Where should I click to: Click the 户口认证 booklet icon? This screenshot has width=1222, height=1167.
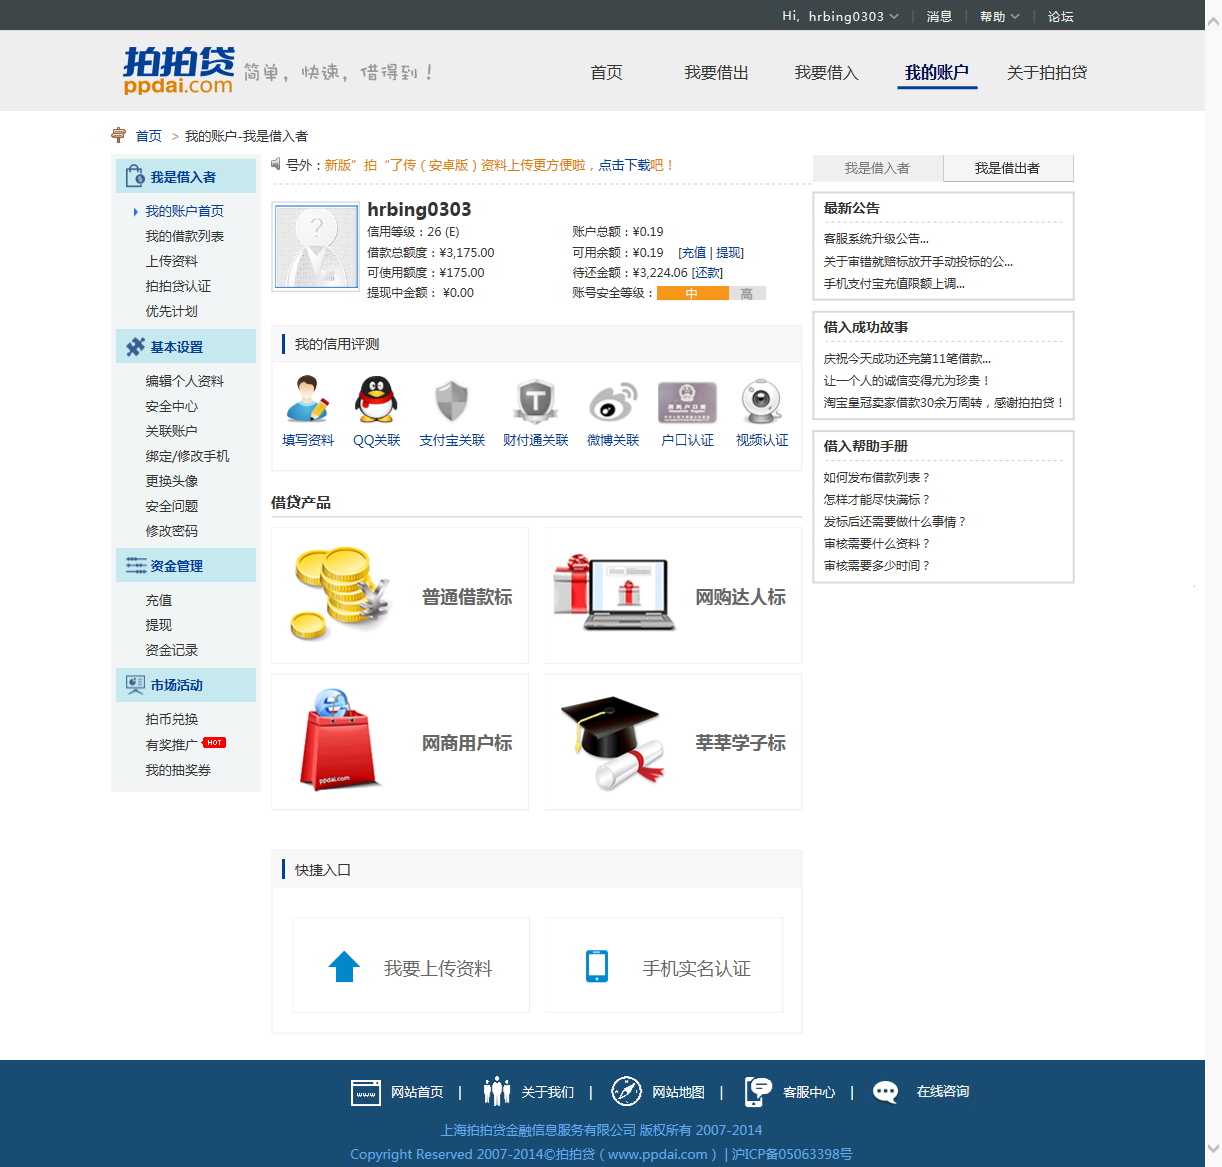[687, 402]
